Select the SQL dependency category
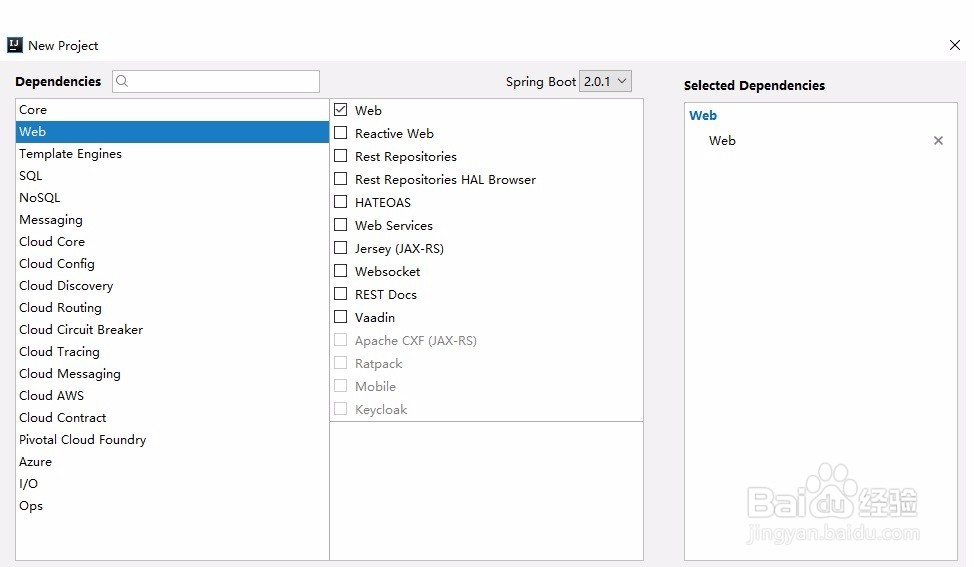974x567 pixels. (31, 176)
